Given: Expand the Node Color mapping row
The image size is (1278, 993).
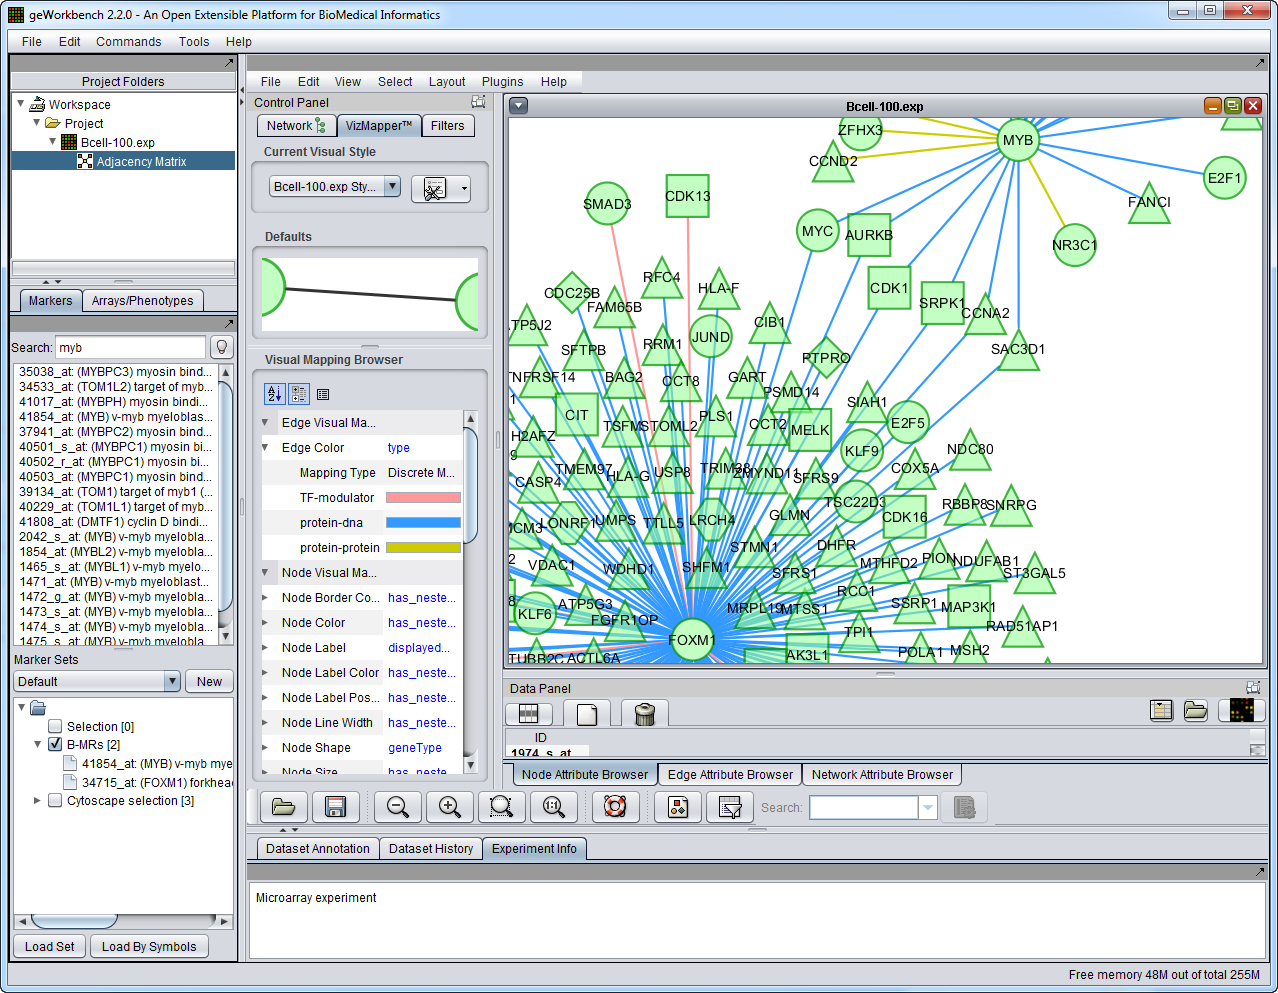Looking at the screenshot, I should pos(265,623).
